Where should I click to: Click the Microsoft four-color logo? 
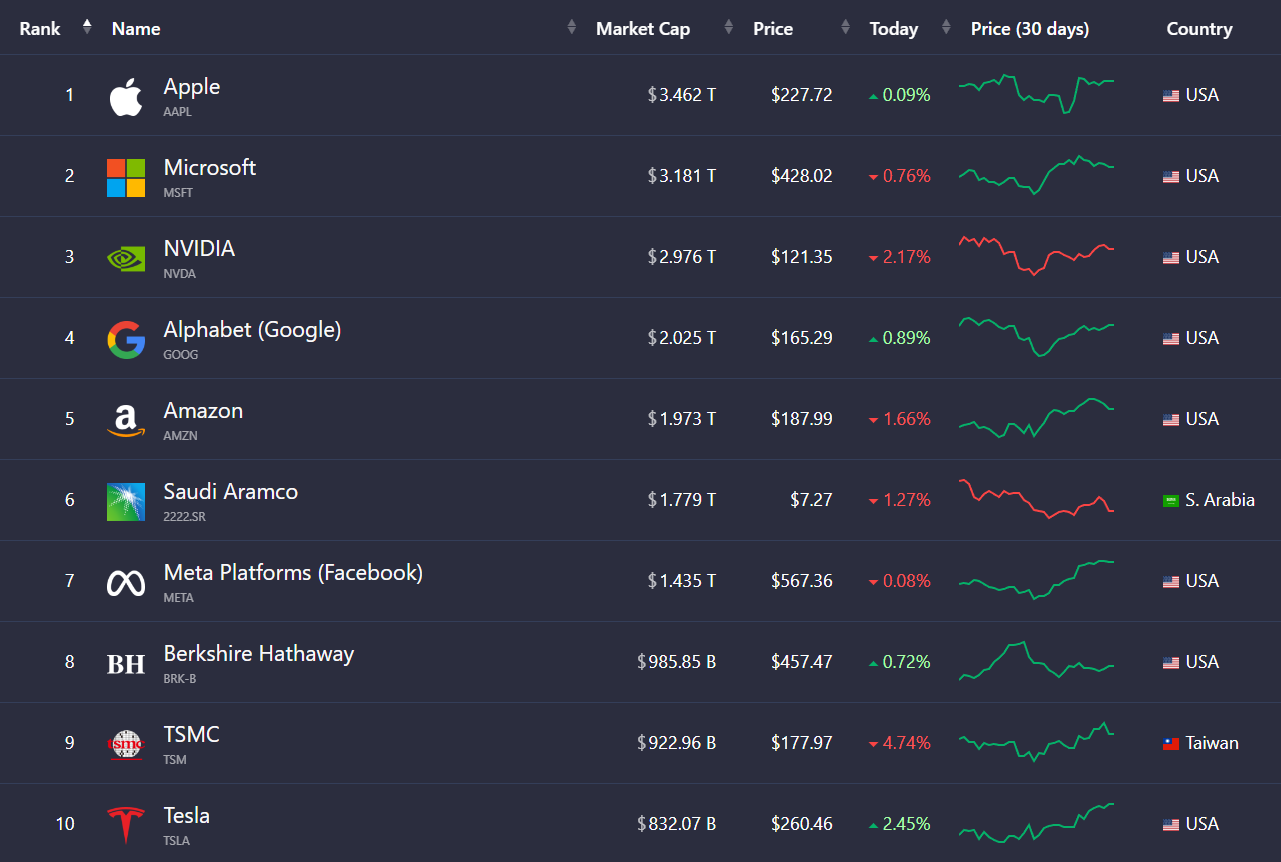coord(126,177)
